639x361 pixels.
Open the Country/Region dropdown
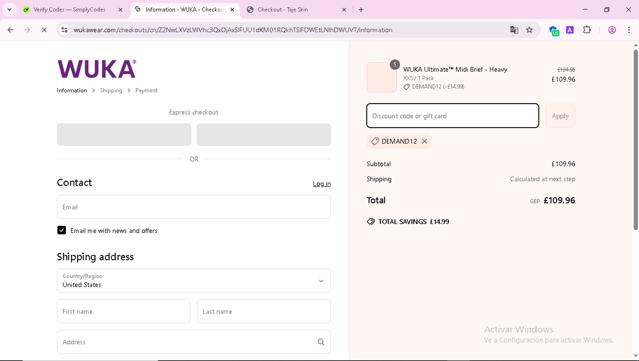coord(194,280)
